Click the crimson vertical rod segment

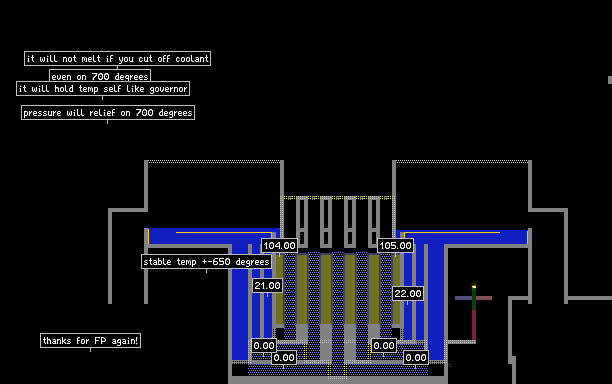474,325
